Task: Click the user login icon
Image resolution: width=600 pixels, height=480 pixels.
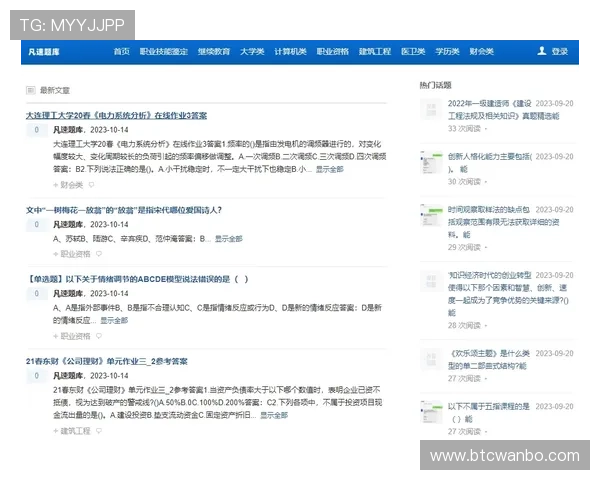Action: click(541, 51)
